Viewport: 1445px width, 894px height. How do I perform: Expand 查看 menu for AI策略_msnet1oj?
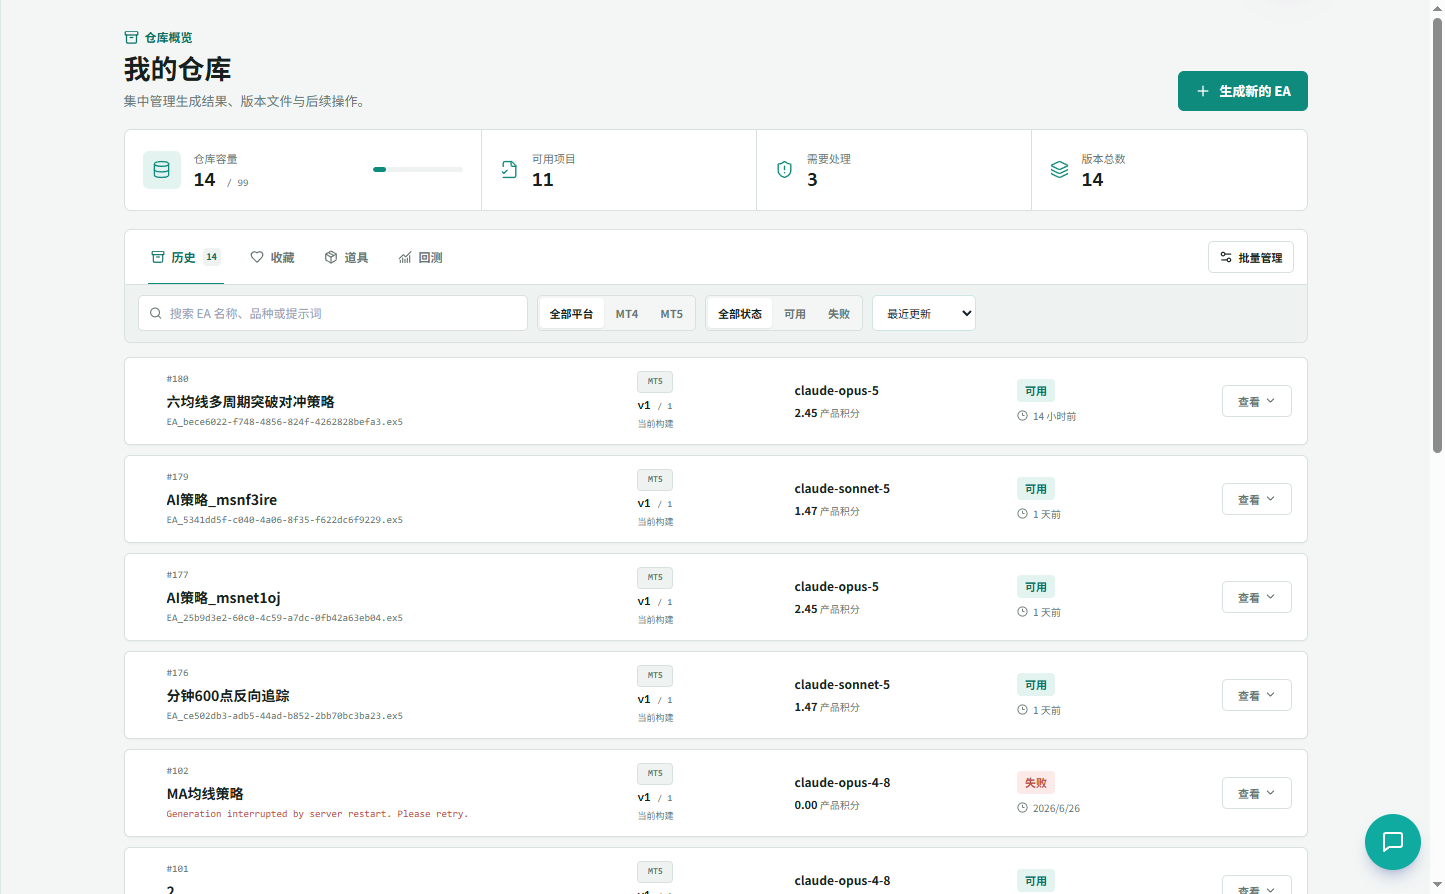(x=1257, y=597)
